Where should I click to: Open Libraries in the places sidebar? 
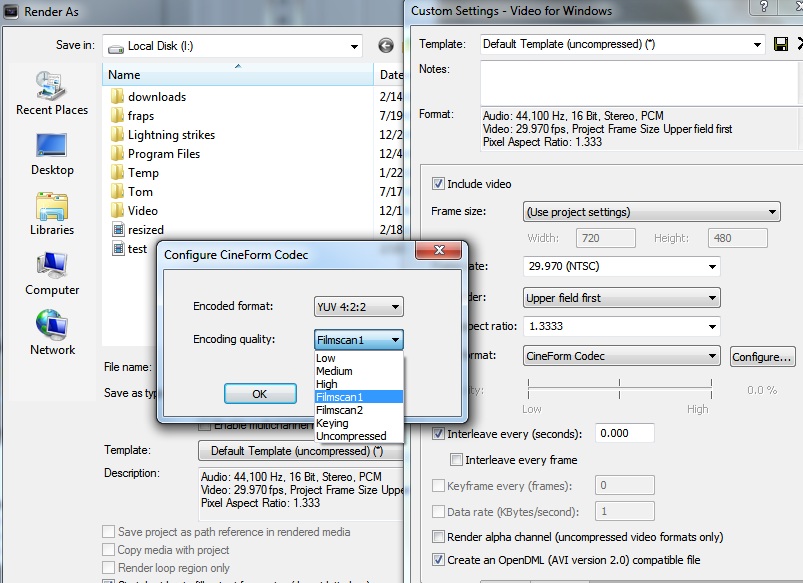[52, 214]
